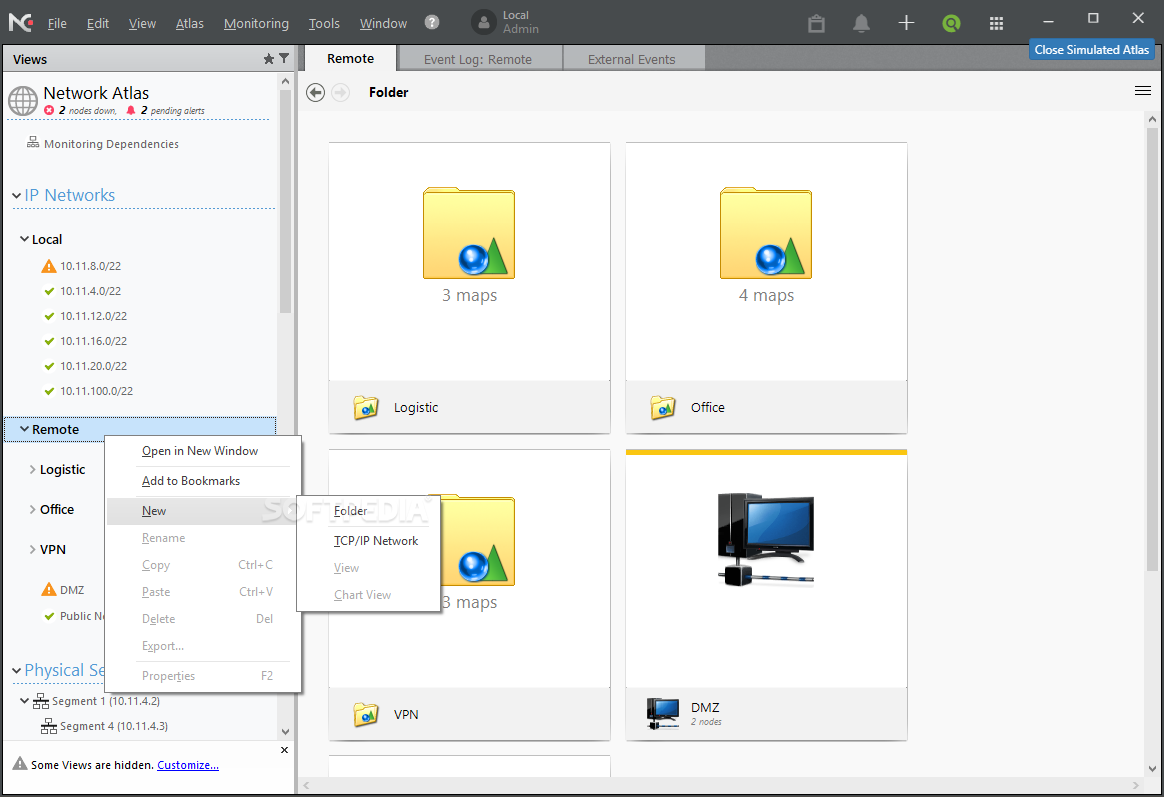
Task: Open the Window menu
Action: [383, 24]
